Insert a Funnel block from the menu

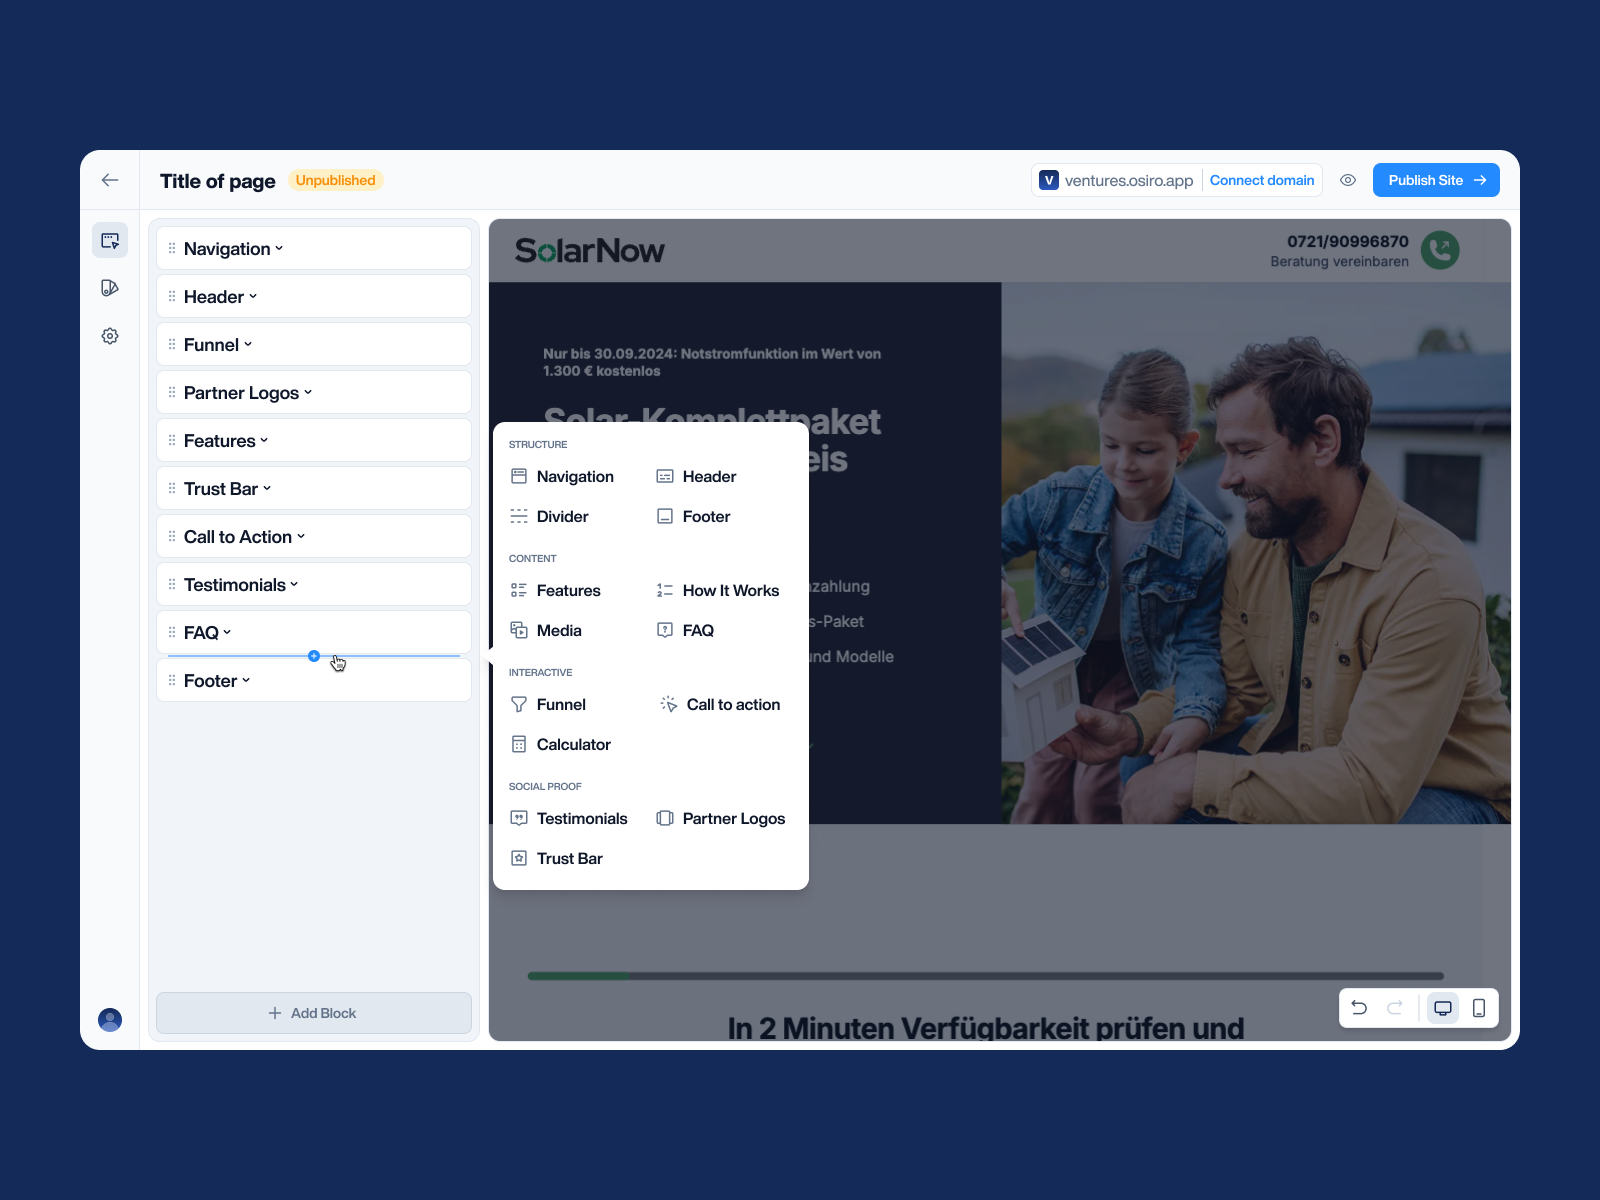point(547,704)
